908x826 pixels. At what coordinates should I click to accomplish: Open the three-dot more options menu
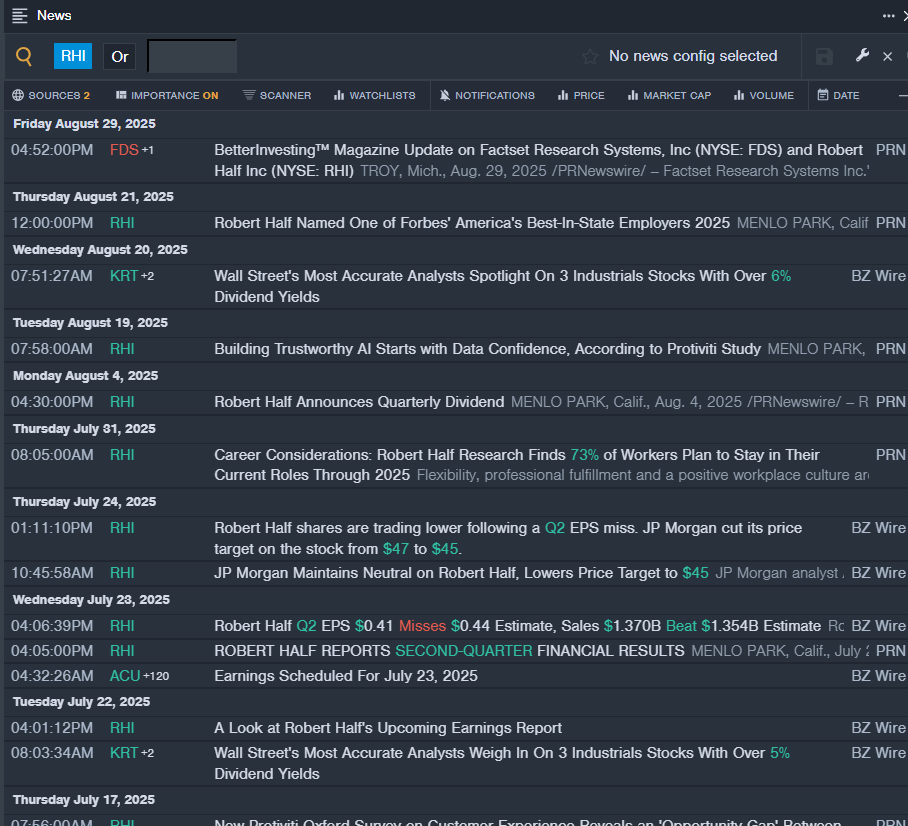[888, 16]
